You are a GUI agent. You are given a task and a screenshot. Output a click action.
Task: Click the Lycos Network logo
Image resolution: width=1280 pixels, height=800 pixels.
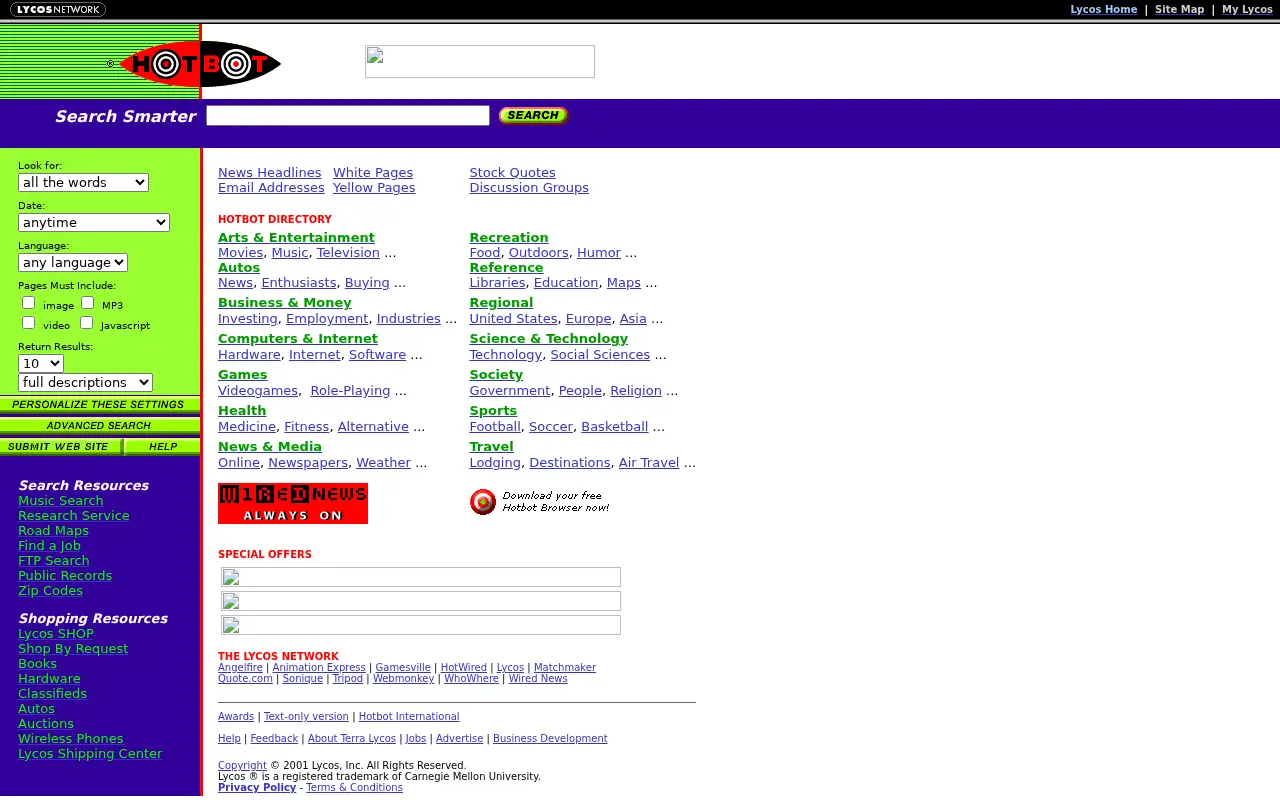[x=58, y=10]
